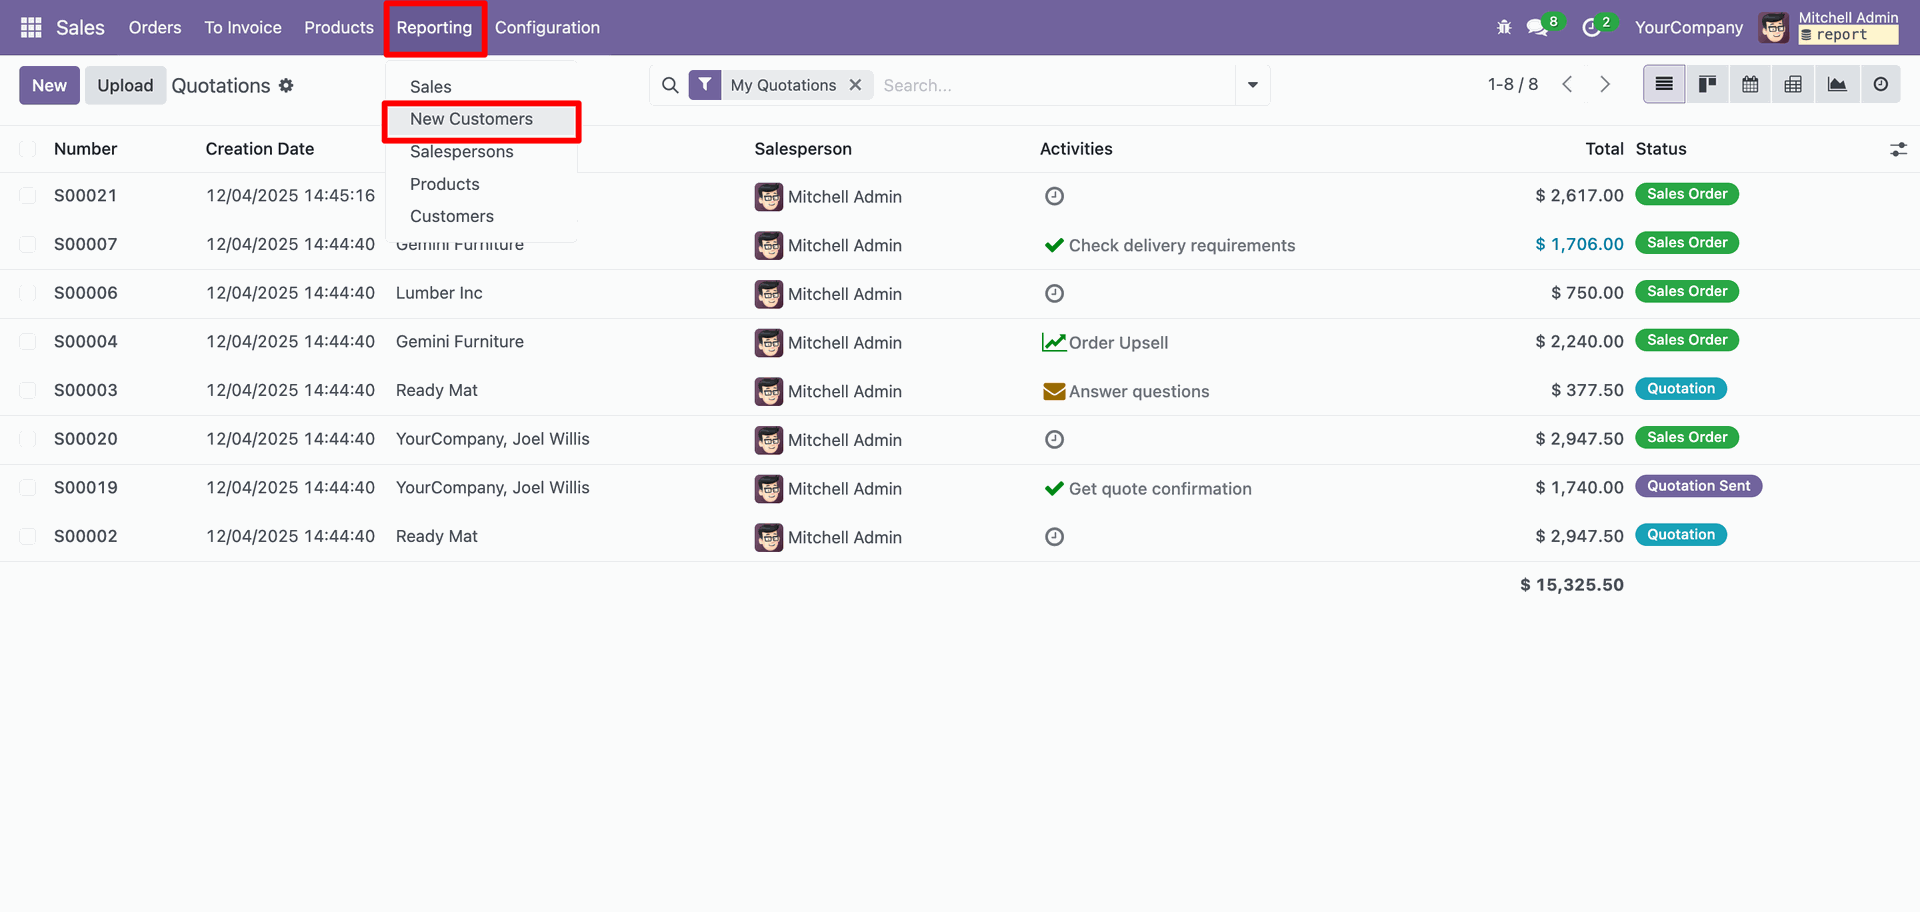
Task: Remove the My Quotations filter
Action: [x=855, y=85]
